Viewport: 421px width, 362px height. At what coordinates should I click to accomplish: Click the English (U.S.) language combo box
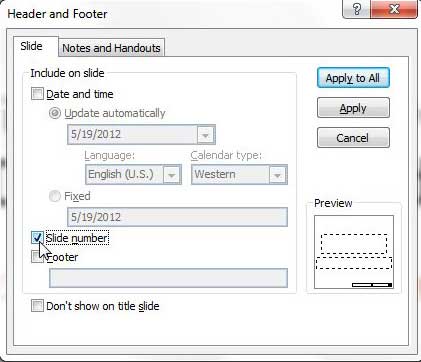click(x=133, y=174)
